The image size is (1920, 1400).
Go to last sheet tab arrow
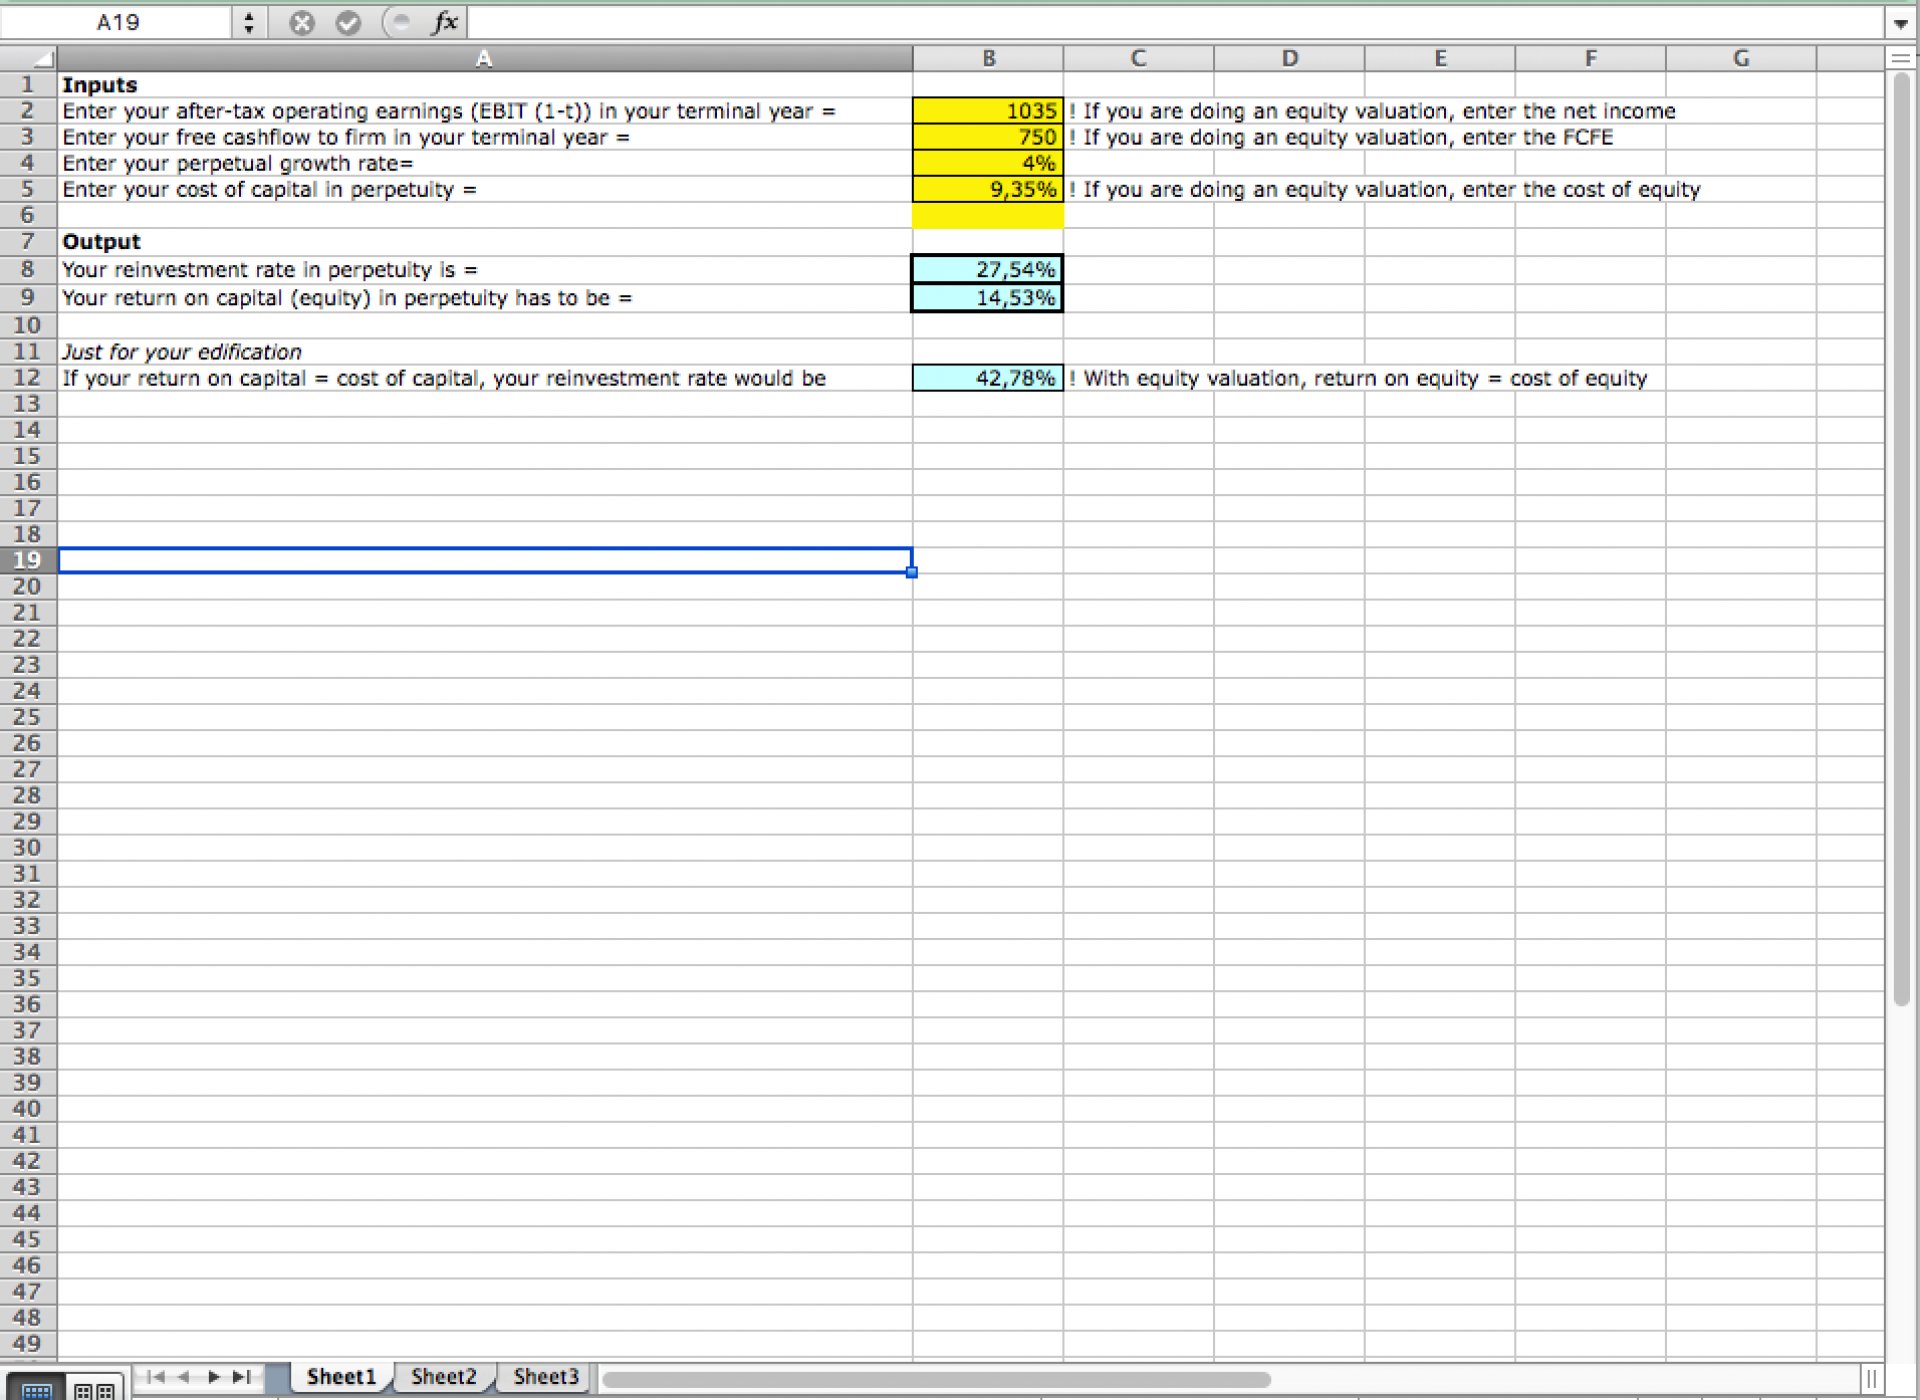click(241, 1377)
